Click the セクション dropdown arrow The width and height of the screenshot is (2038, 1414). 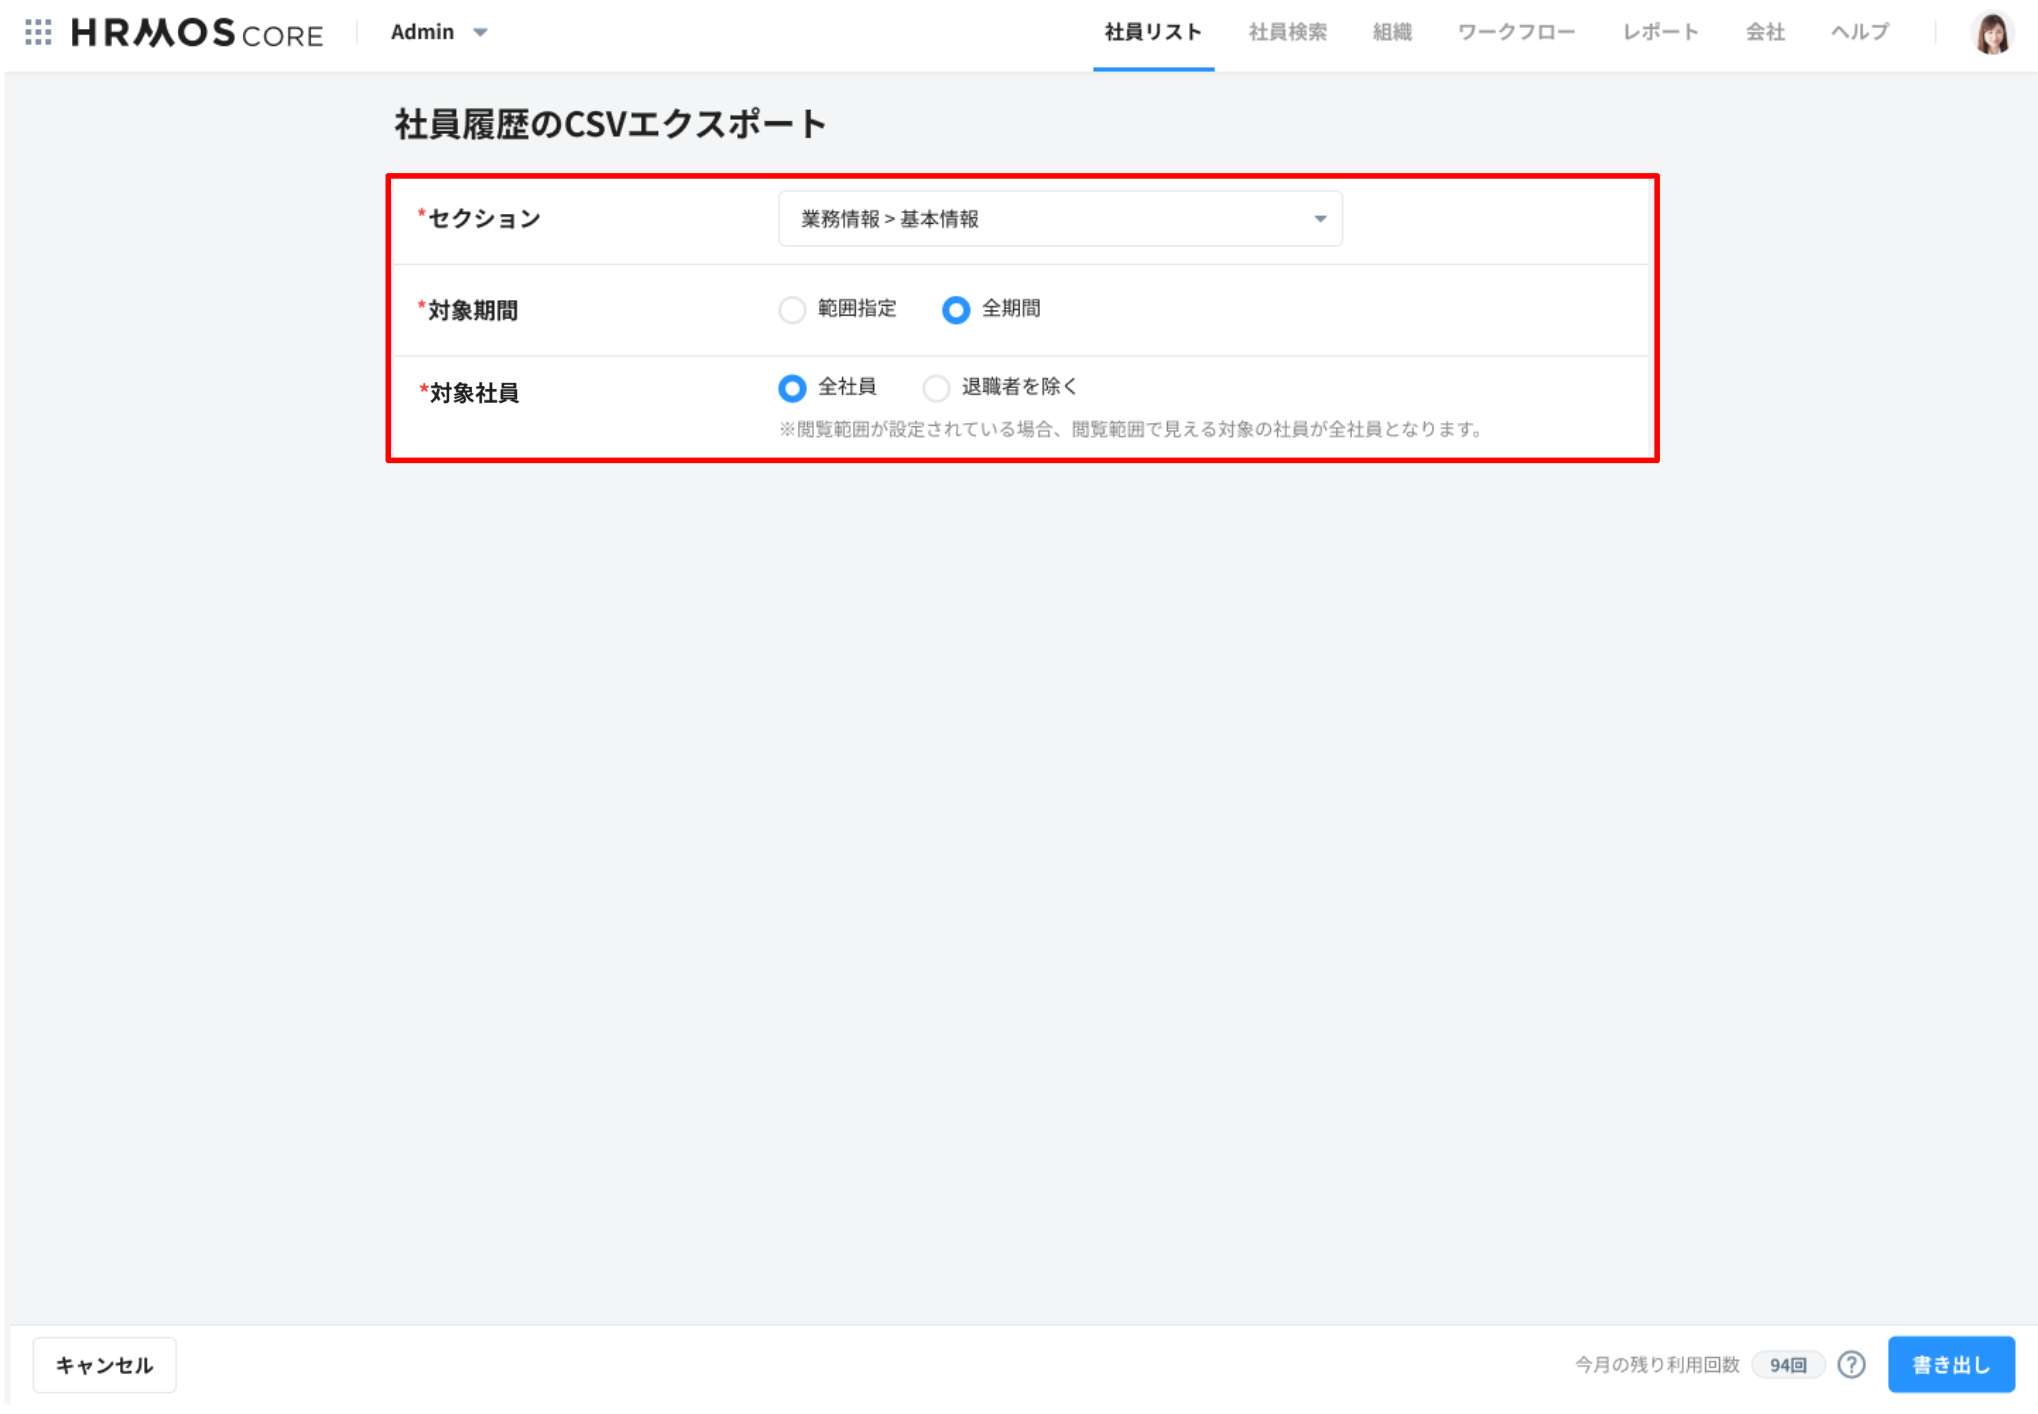pyautogui.click(x=1320, y=219)
